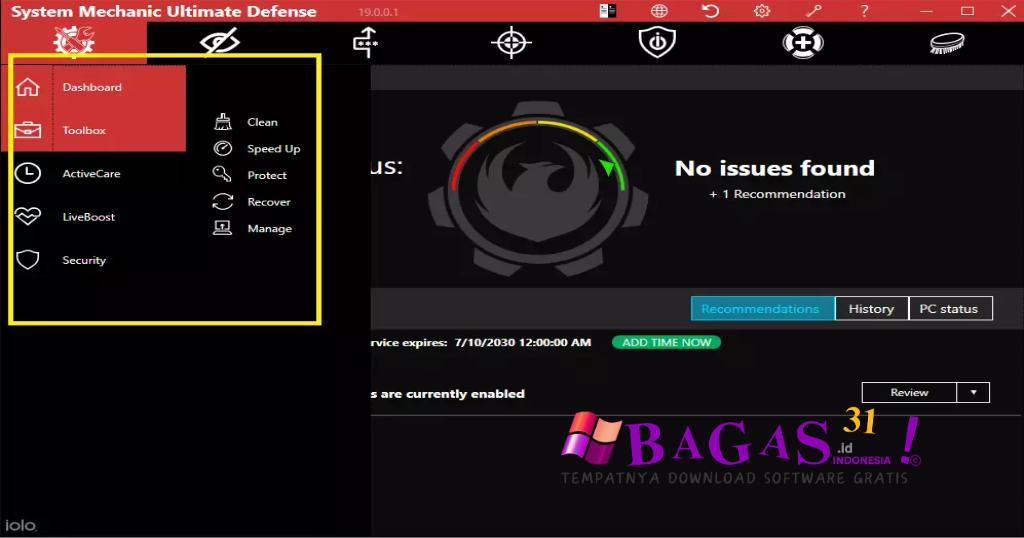The image size is (1024, 538).
Task: Click the Manage laptop icon
Action: point(222,228)
